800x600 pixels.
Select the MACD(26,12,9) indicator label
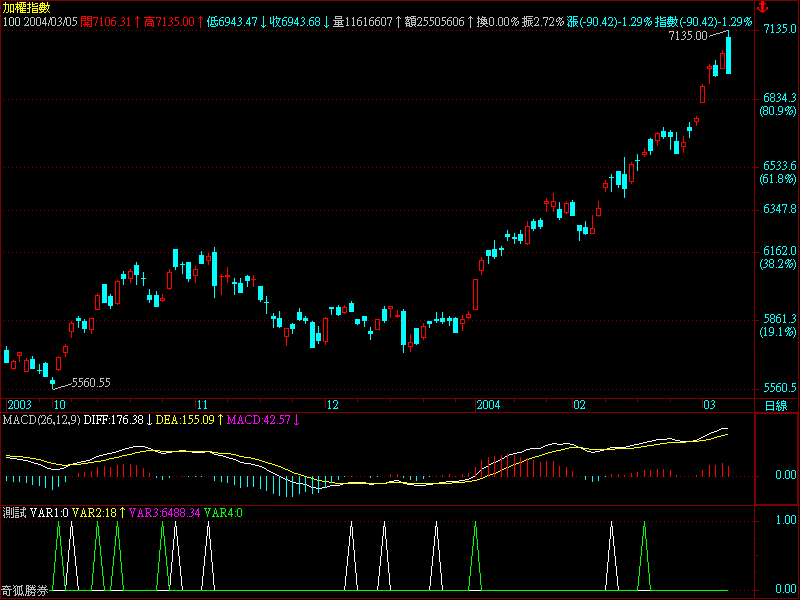point(40,420)
